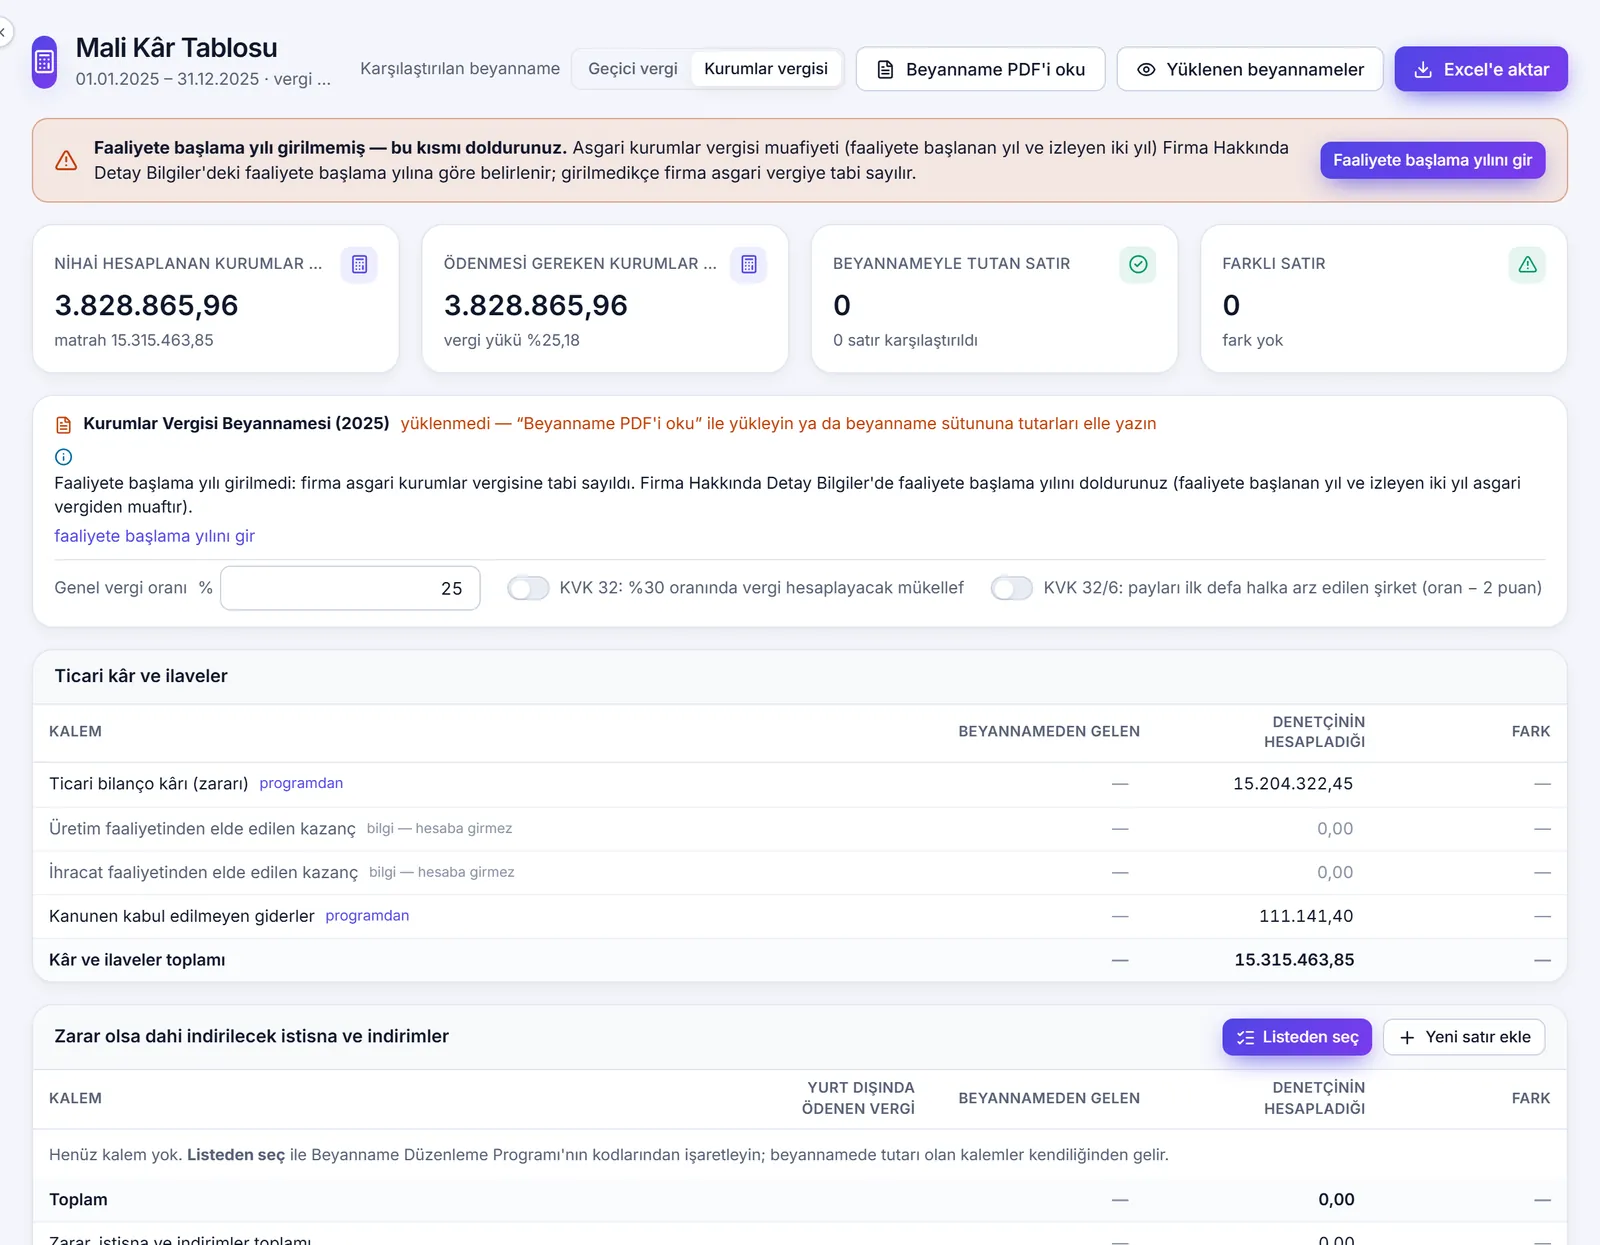Viewport: 1600px width, 1245px height.
Task: Click the 'fark yok' text in Farklı Satır card
Action: [1252, 340]
